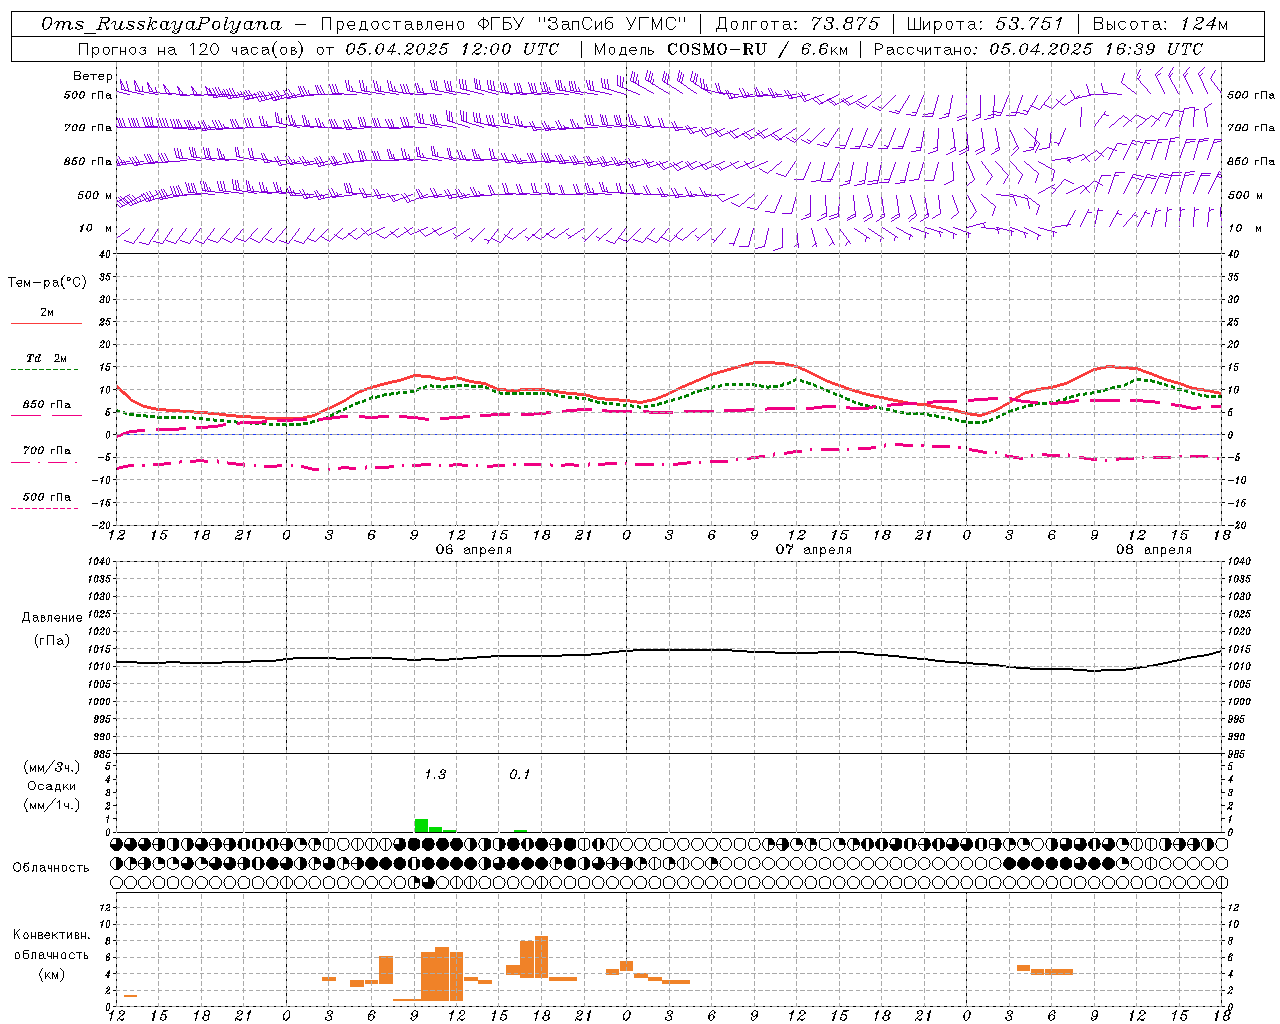
Task: Click the '(мм/1ч.)' precipitation unit label
Action: point(51,805)
